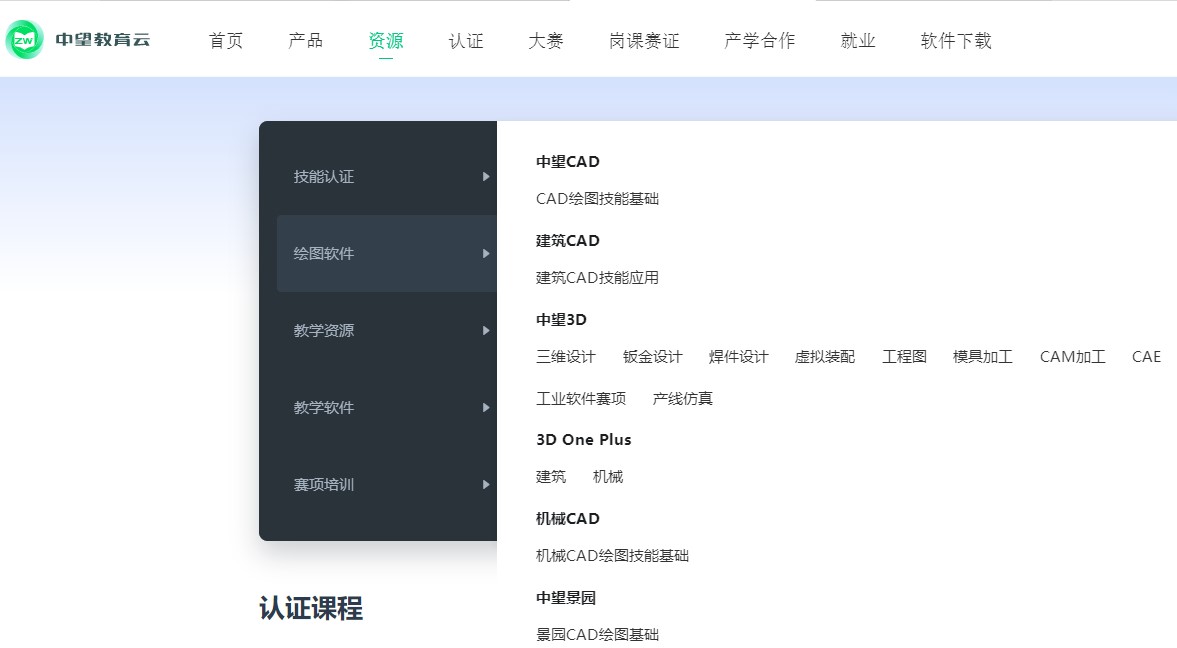
Task: Open the 景园CAD绘图基础 link
Action: pos(597,635)
